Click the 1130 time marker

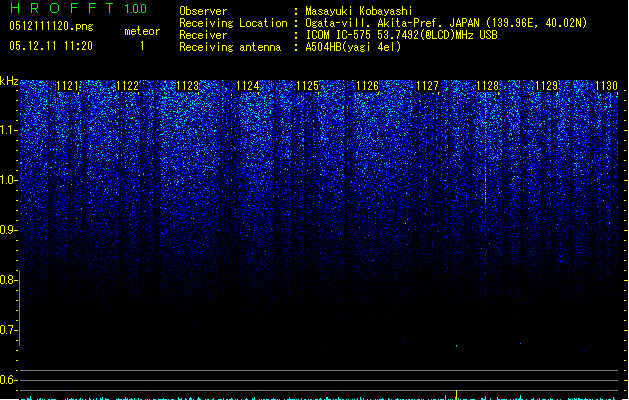point(607,86)
